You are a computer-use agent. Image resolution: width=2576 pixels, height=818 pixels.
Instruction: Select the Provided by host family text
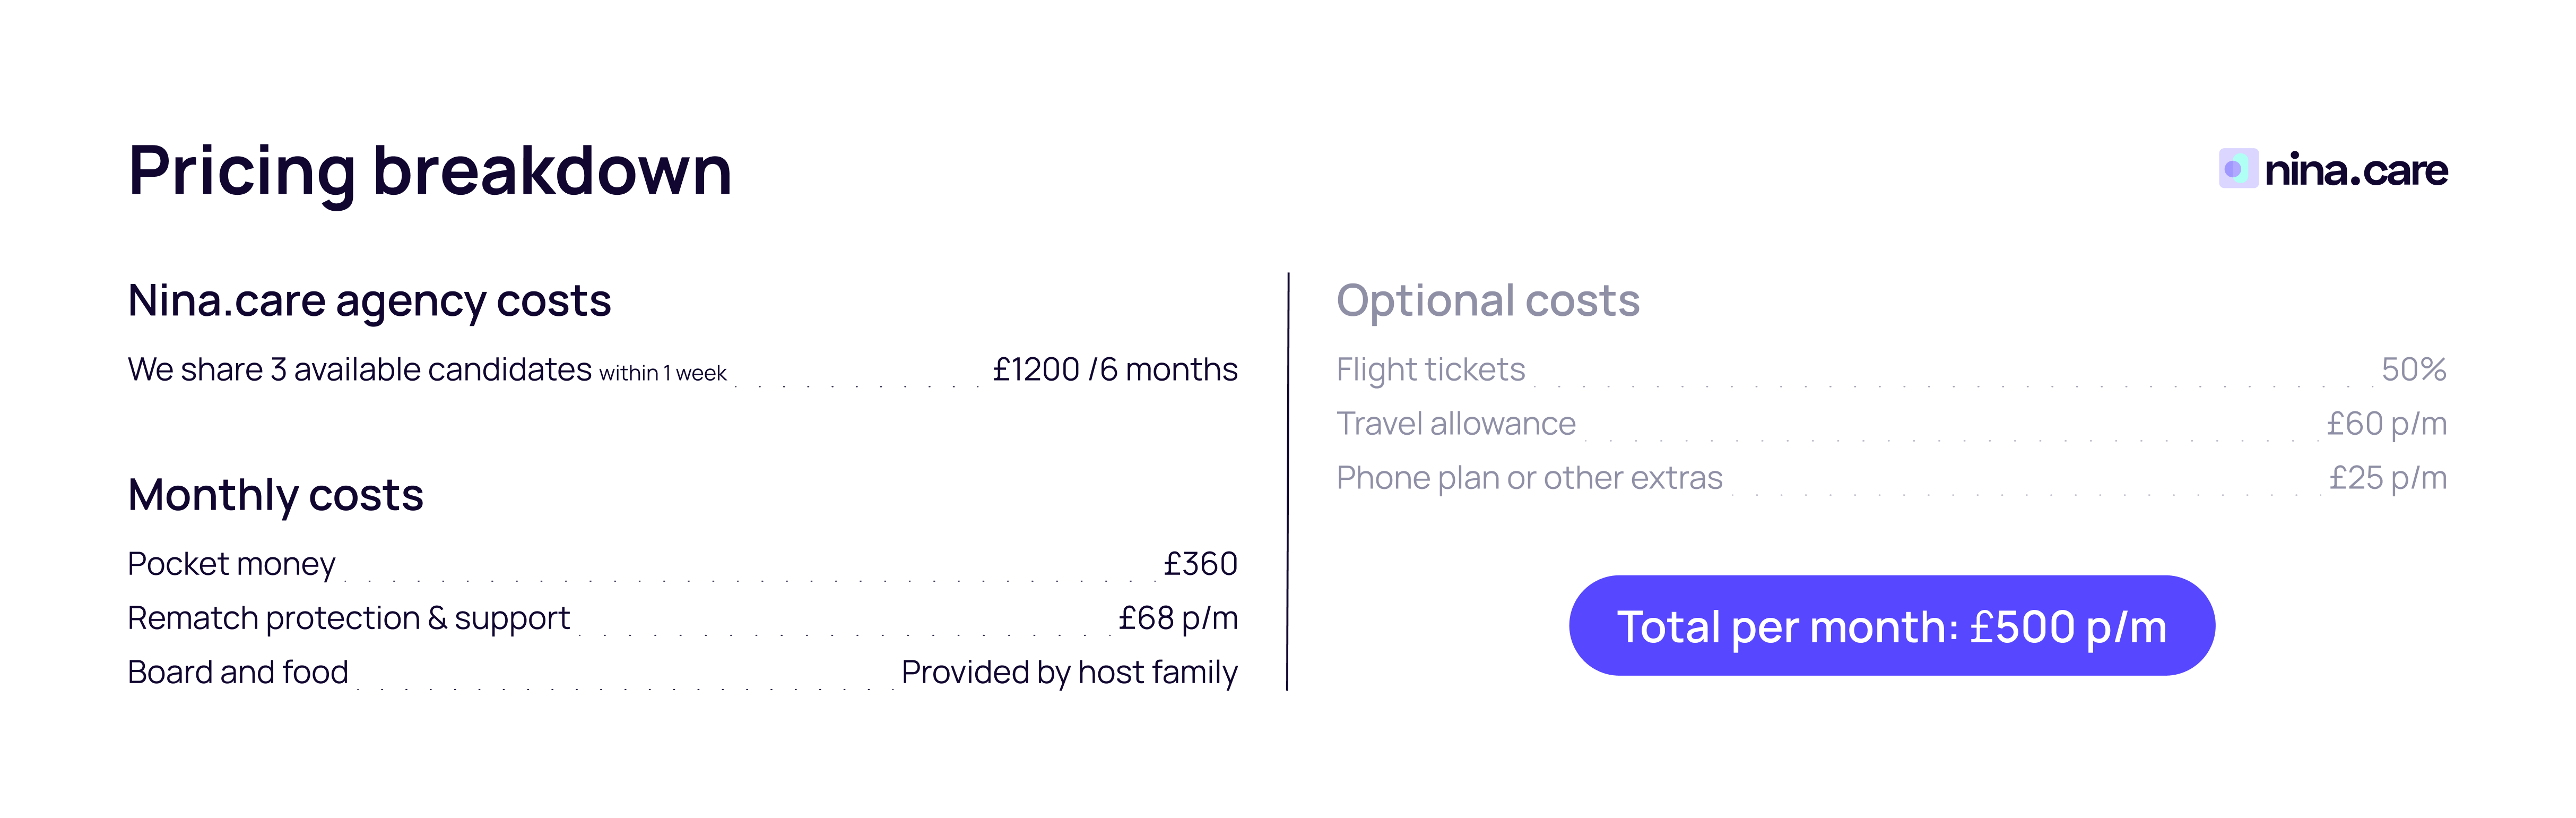coord(1068,672)
